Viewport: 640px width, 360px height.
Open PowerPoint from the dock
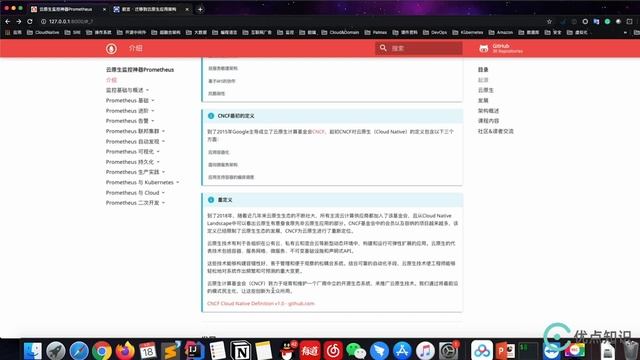point(505,351)
